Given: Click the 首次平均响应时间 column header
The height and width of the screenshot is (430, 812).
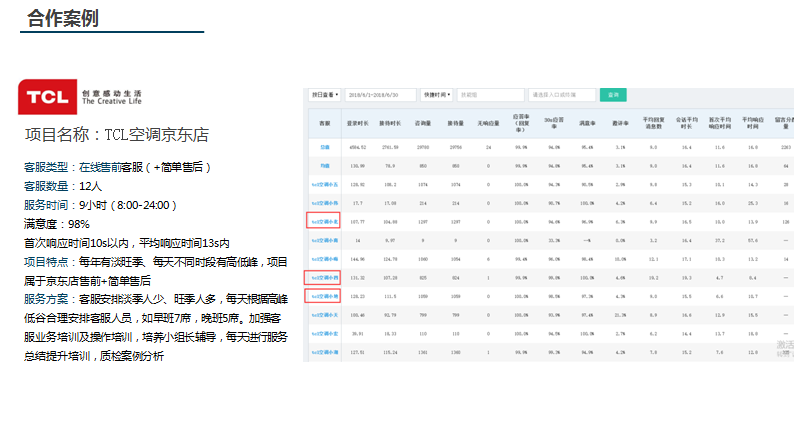Looking at the screenshot, I should point(720,123).
